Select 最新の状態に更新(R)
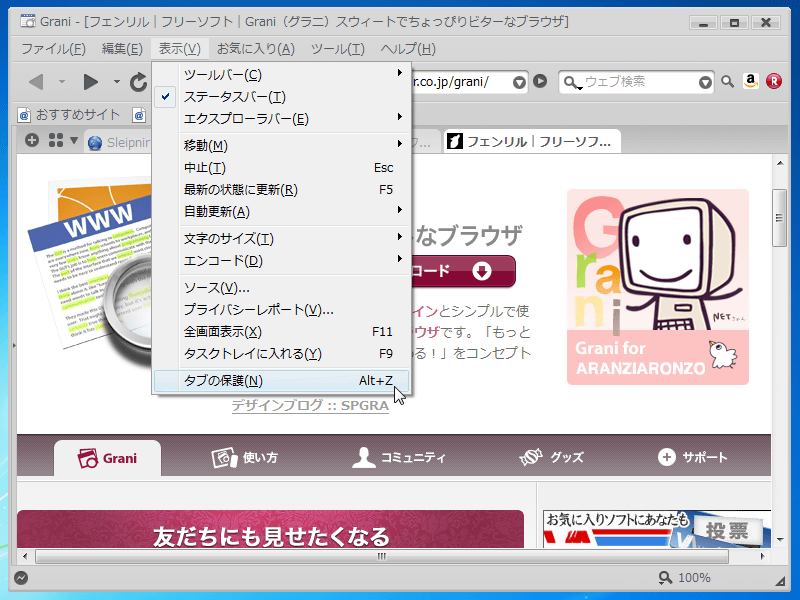Image resolution: width=800 pixels, height=600 pixels. [x=282, y=189]
